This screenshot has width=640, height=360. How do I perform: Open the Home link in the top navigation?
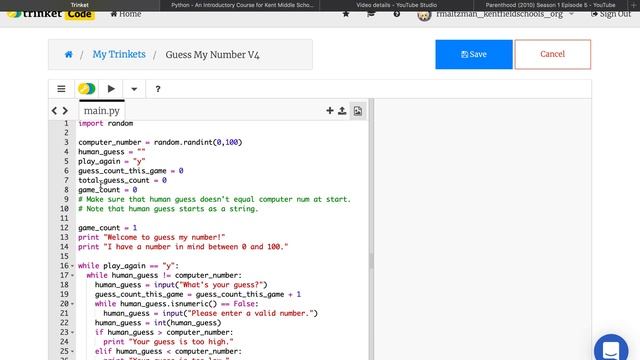click(x=126, y=14)
